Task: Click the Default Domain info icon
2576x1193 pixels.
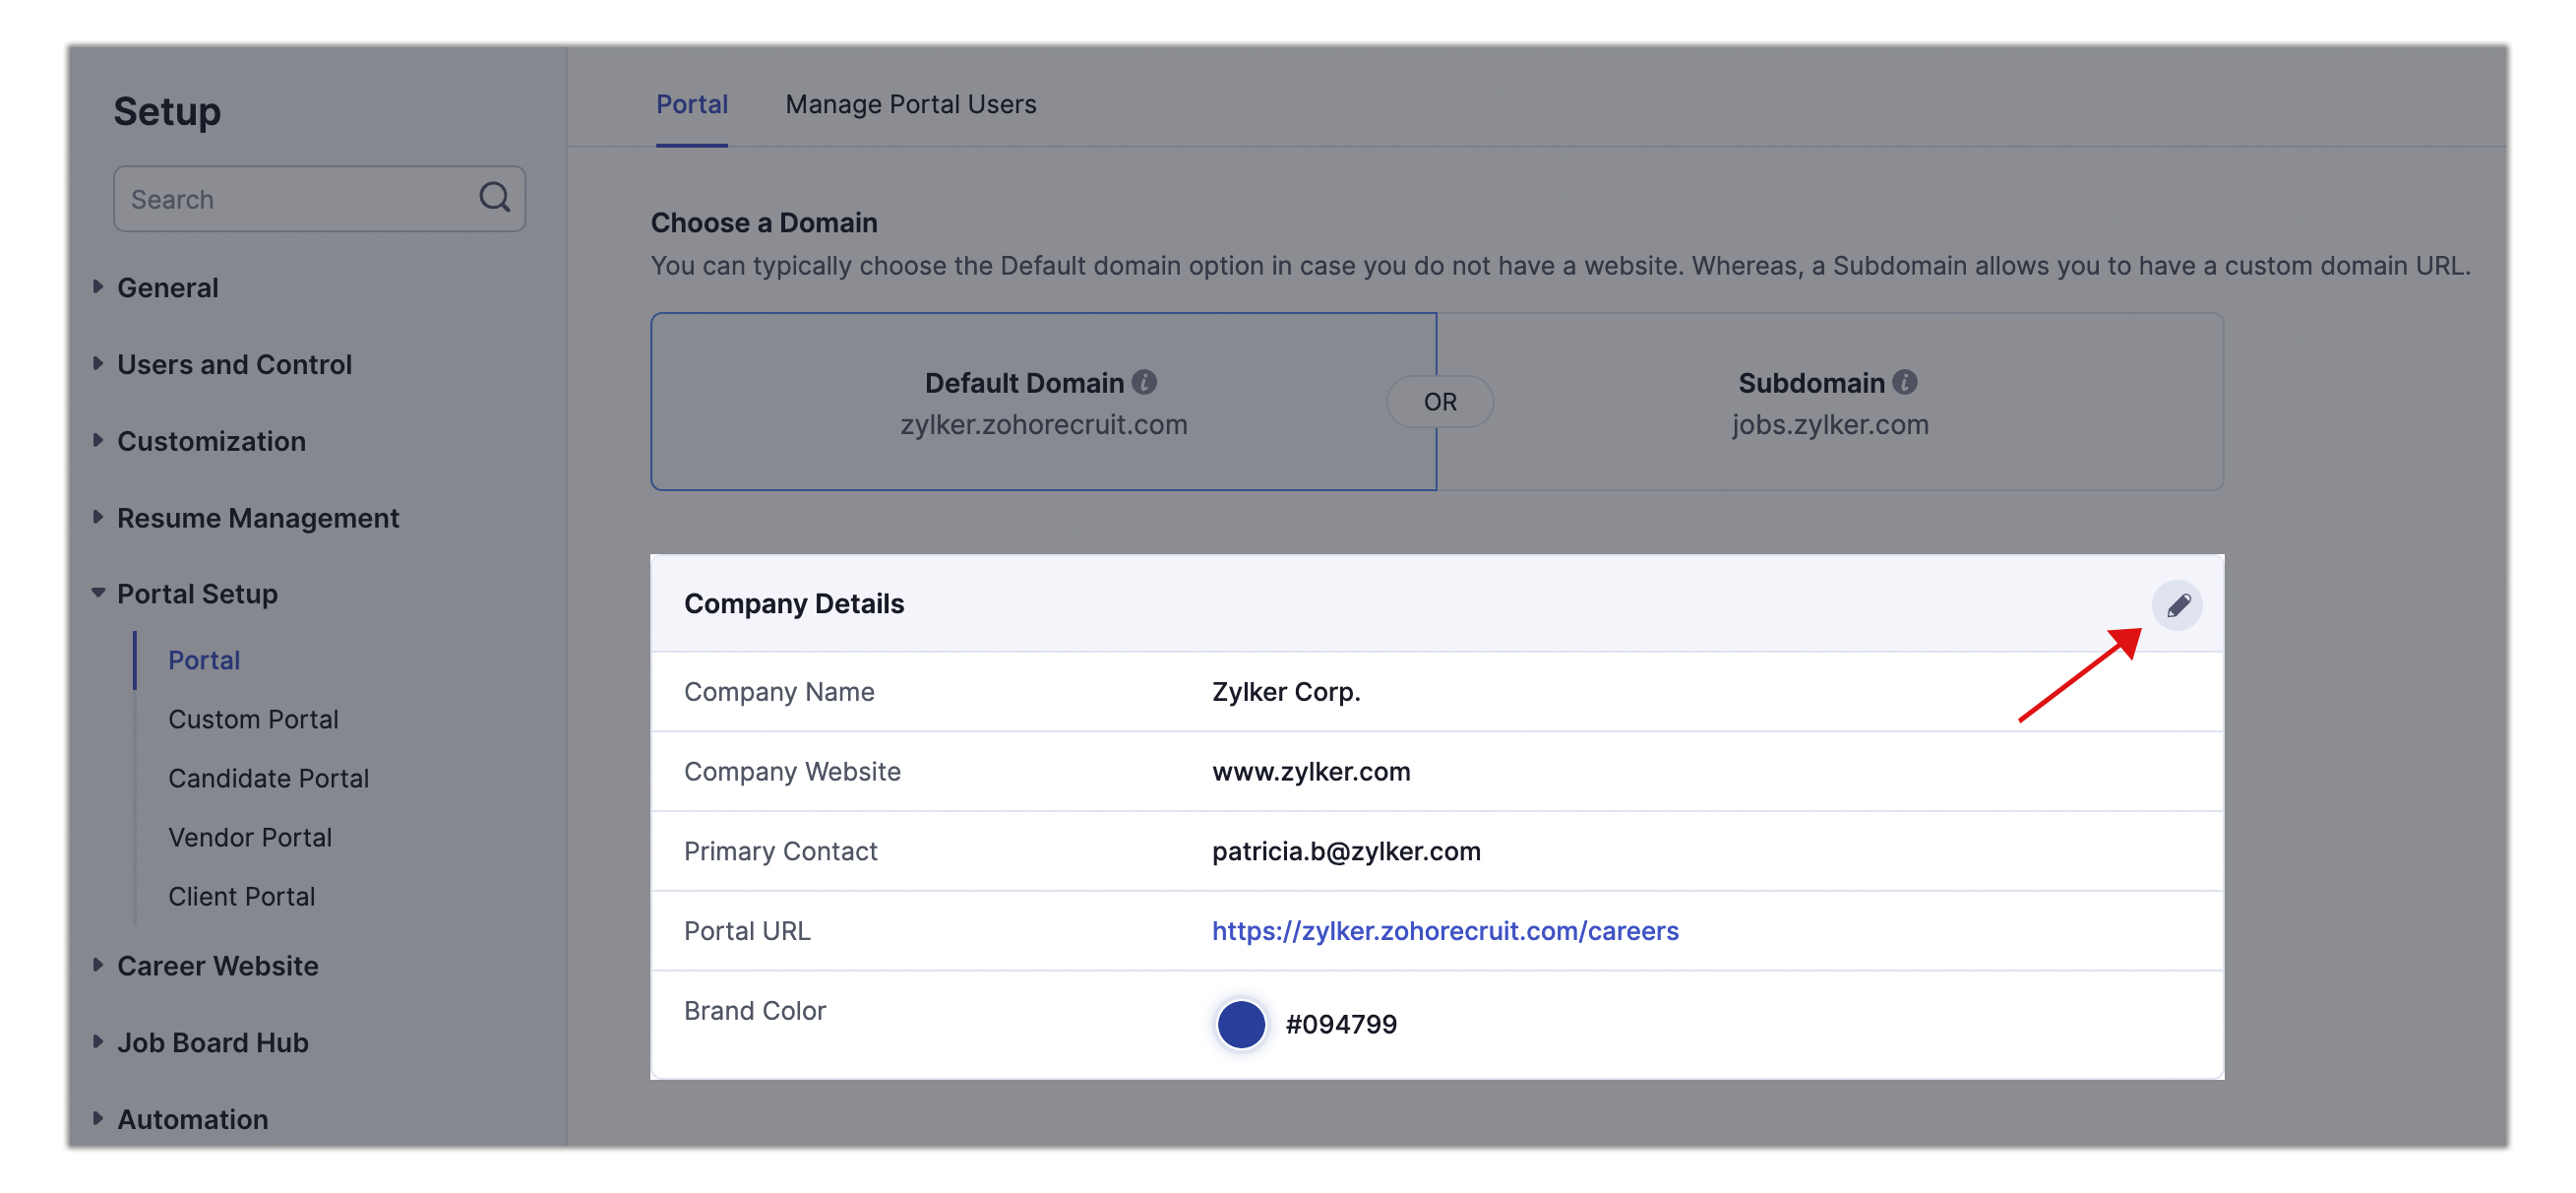Action: click(1144, 382)
